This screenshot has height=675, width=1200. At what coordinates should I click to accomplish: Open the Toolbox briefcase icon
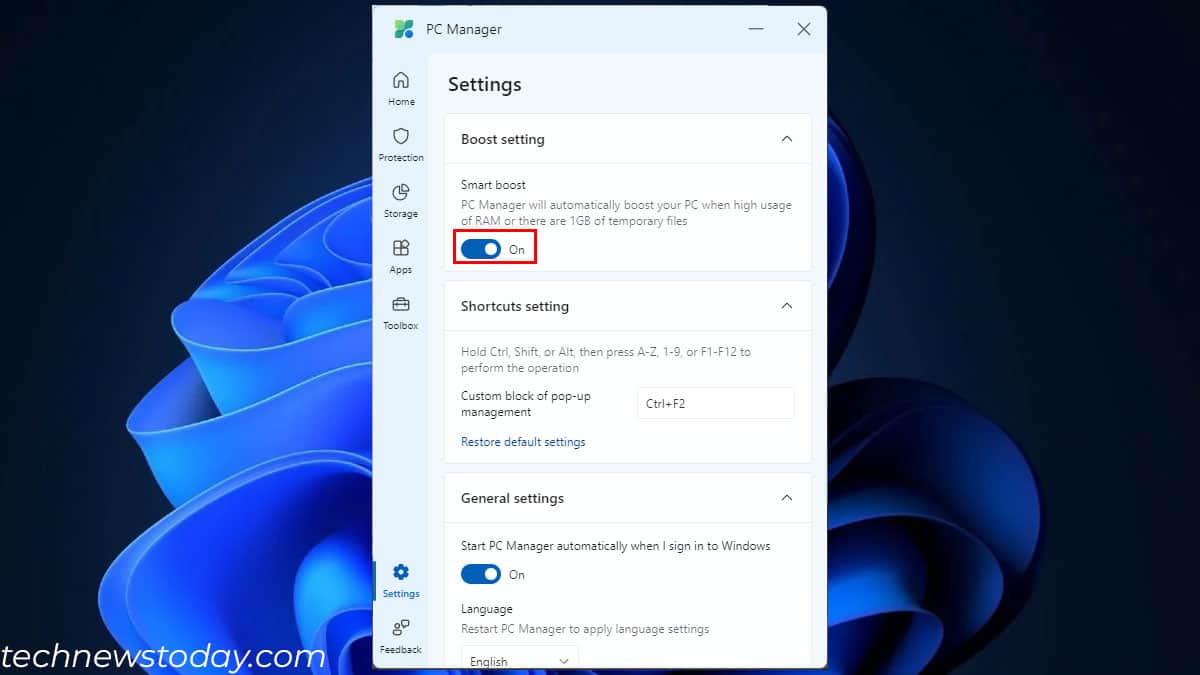pos(401,305)
